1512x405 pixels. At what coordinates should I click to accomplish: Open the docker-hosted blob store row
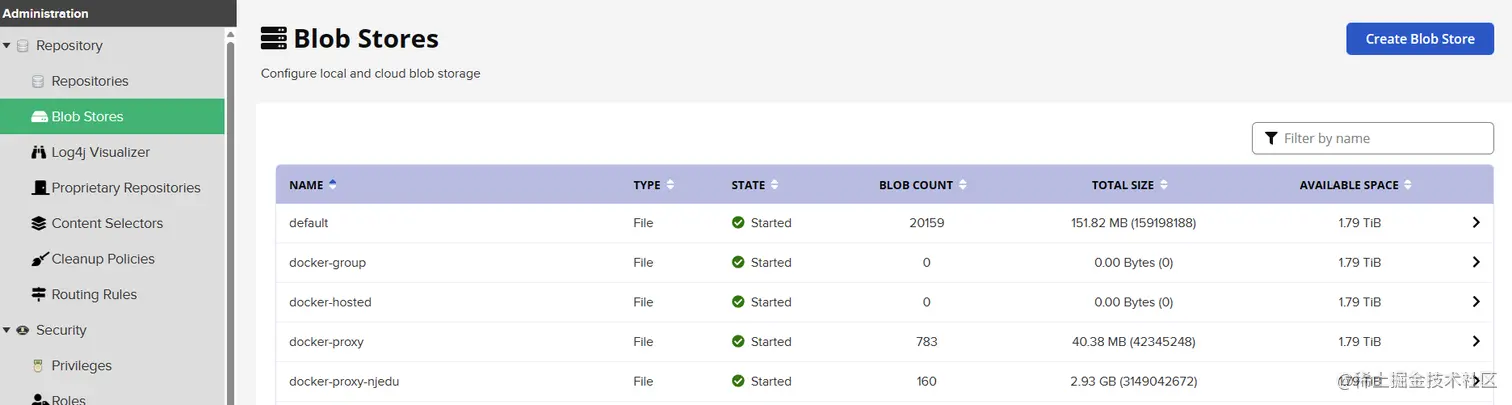coord(330,302)
